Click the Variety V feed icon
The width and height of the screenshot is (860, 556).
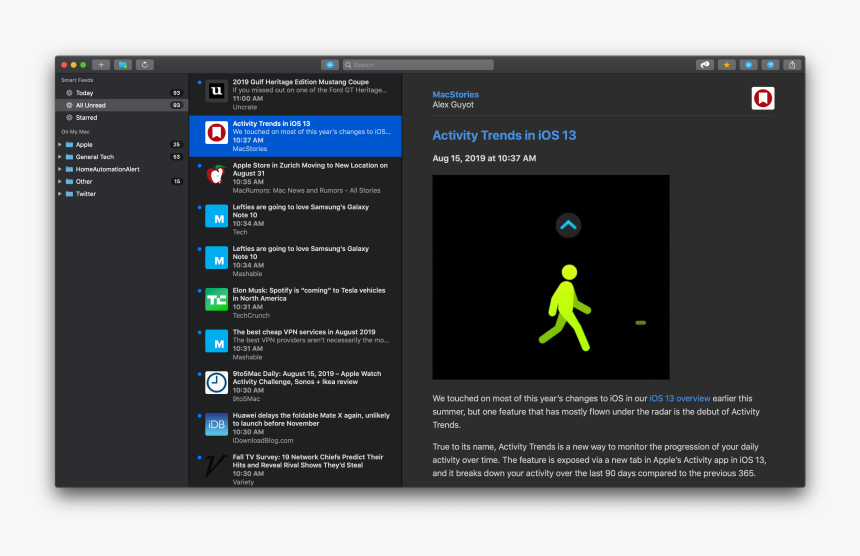214,466
